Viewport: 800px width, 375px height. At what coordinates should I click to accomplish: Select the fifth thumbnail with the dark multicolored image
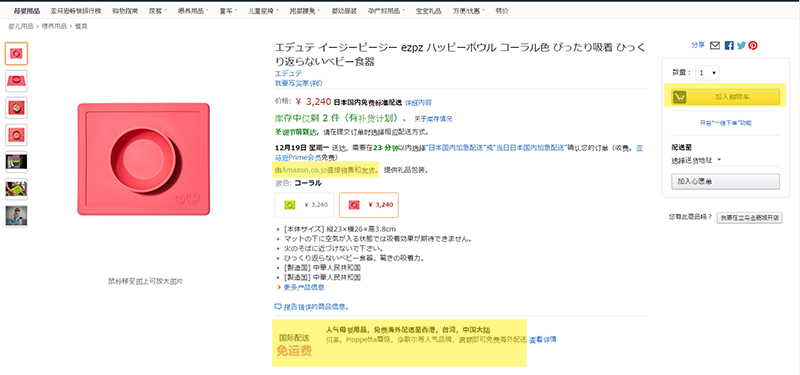(16, 162)
